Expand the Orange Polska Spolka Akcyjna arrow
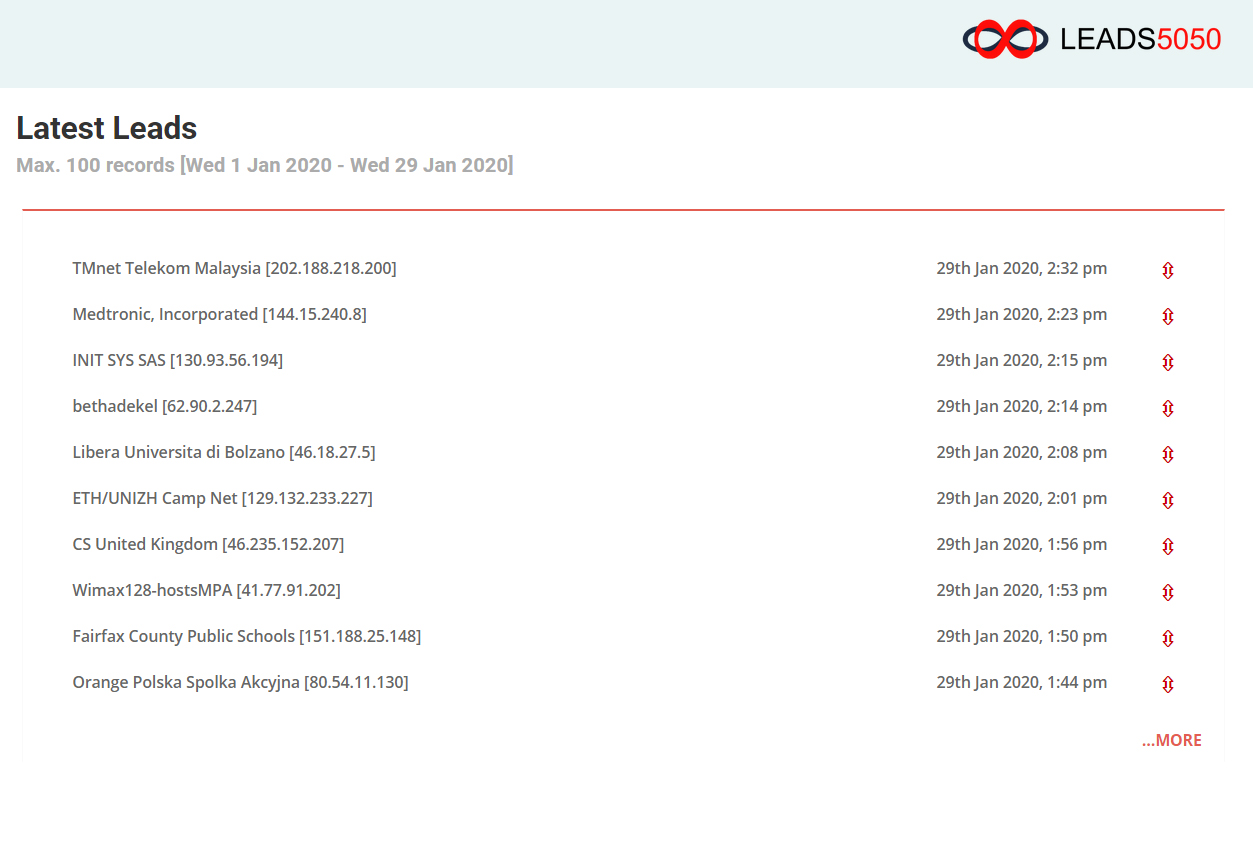Image resolution: width=1253 pixels, height=850 pixels. pyautogui.click(x=1168, y=684)
